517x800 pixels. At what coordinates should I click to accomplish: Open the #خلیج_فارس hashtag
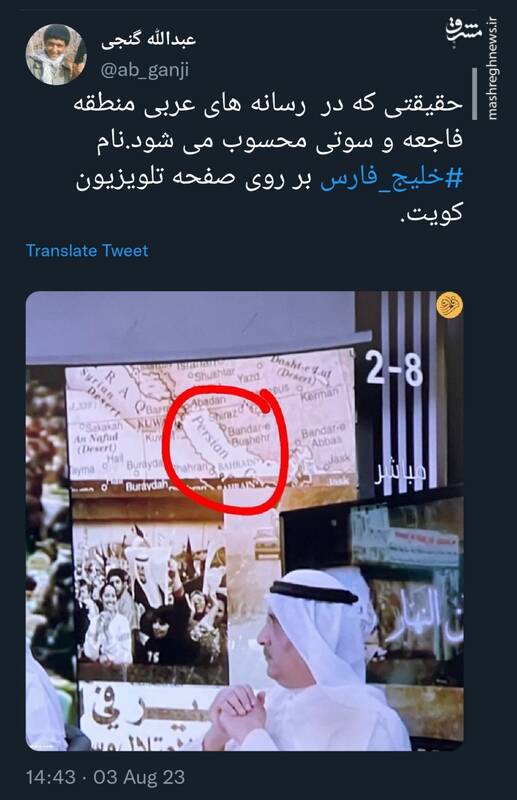point(391,179)
